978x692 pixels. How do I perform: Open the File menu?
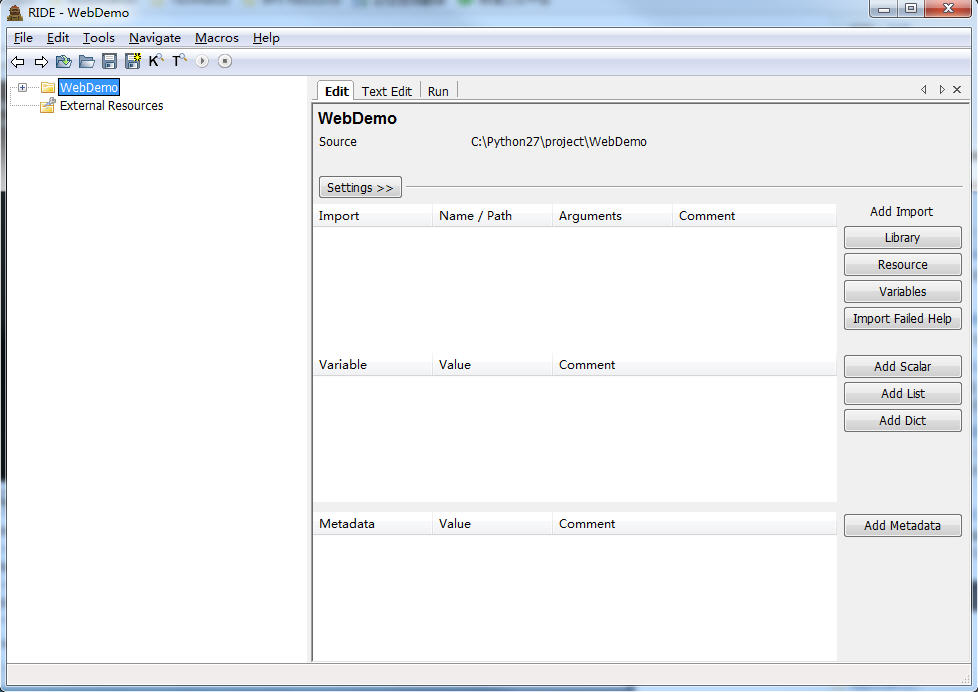tap(23, 38)
